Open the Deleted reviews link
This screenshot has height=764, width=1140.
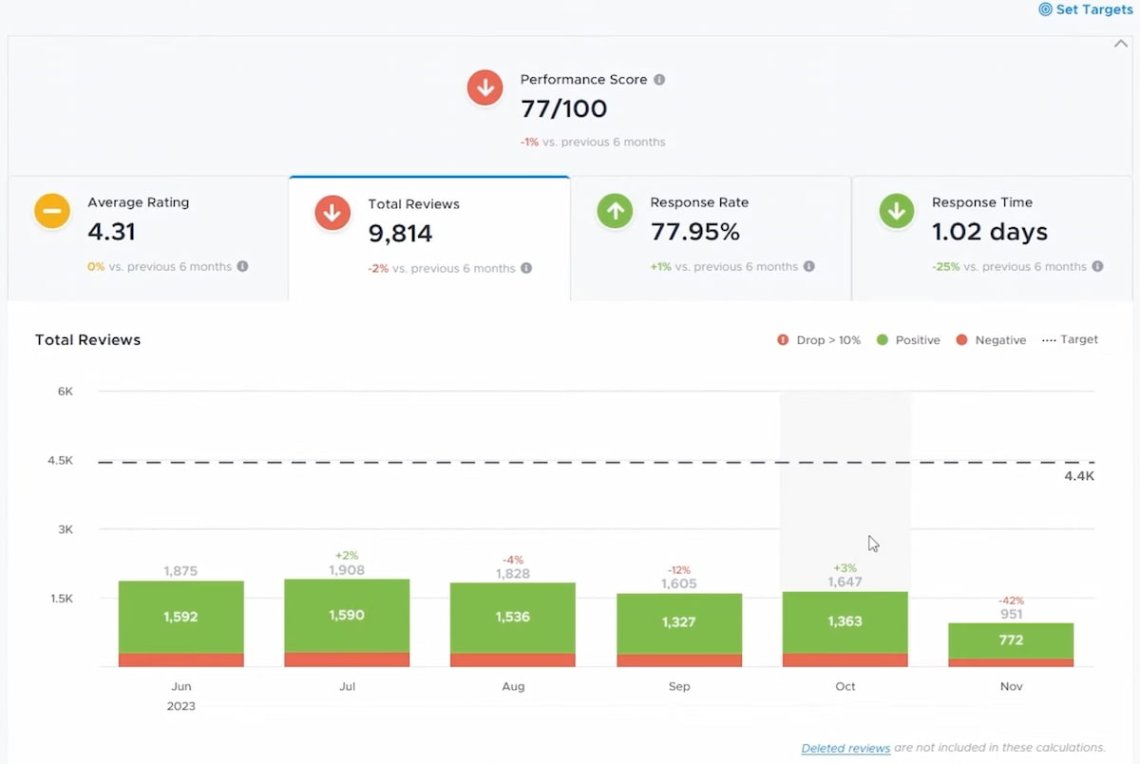click(x=845, y=748)
